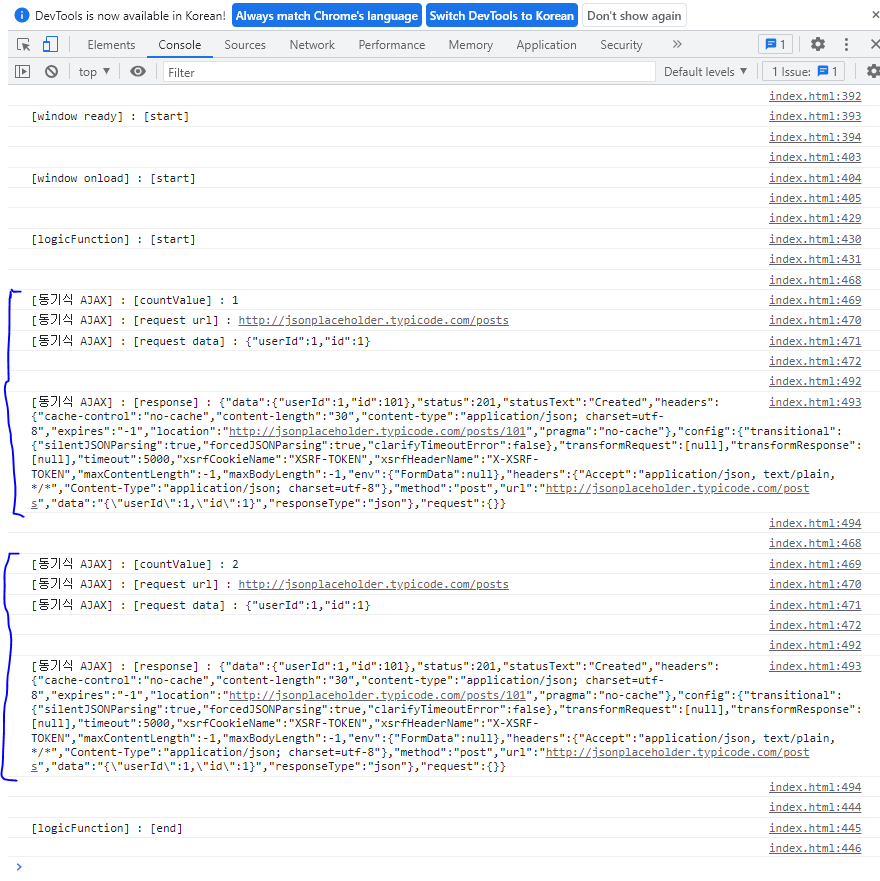880x881 pixels.
Task: Select the '[logicFunction] : [start]' log line
Action: [x=114, y=239]
